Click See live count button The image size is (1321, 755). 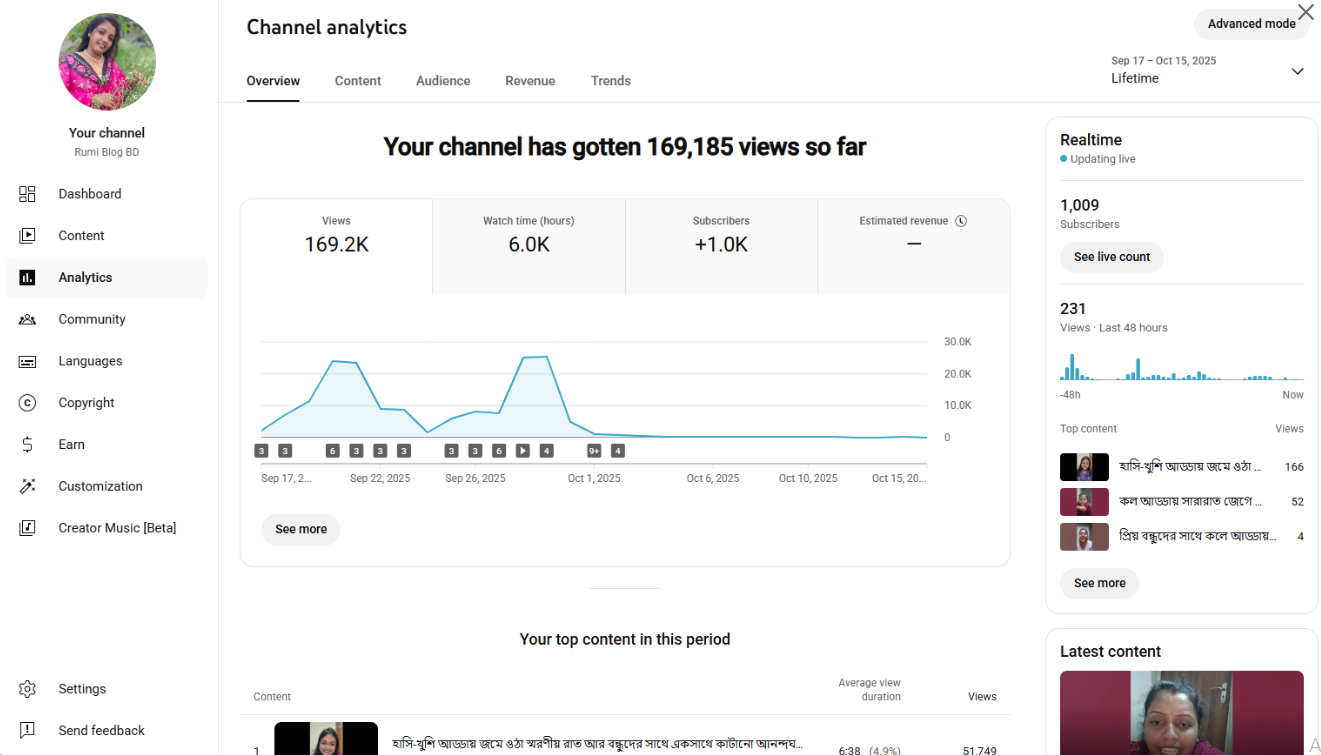(1111, 257)
